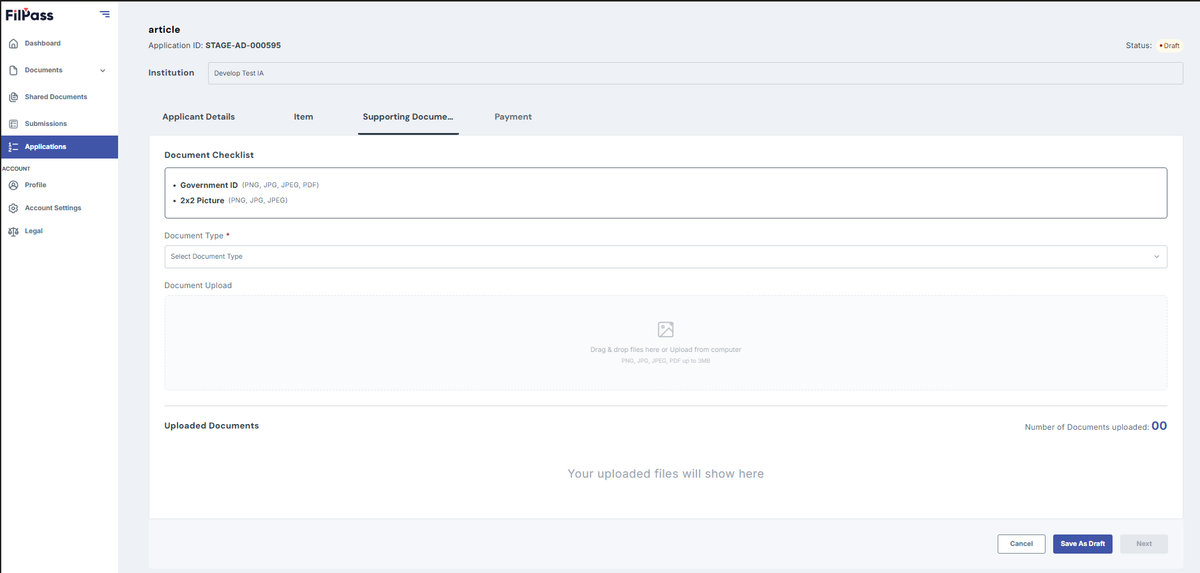
Task: Open Account Settings
Action: pos(53,208)
